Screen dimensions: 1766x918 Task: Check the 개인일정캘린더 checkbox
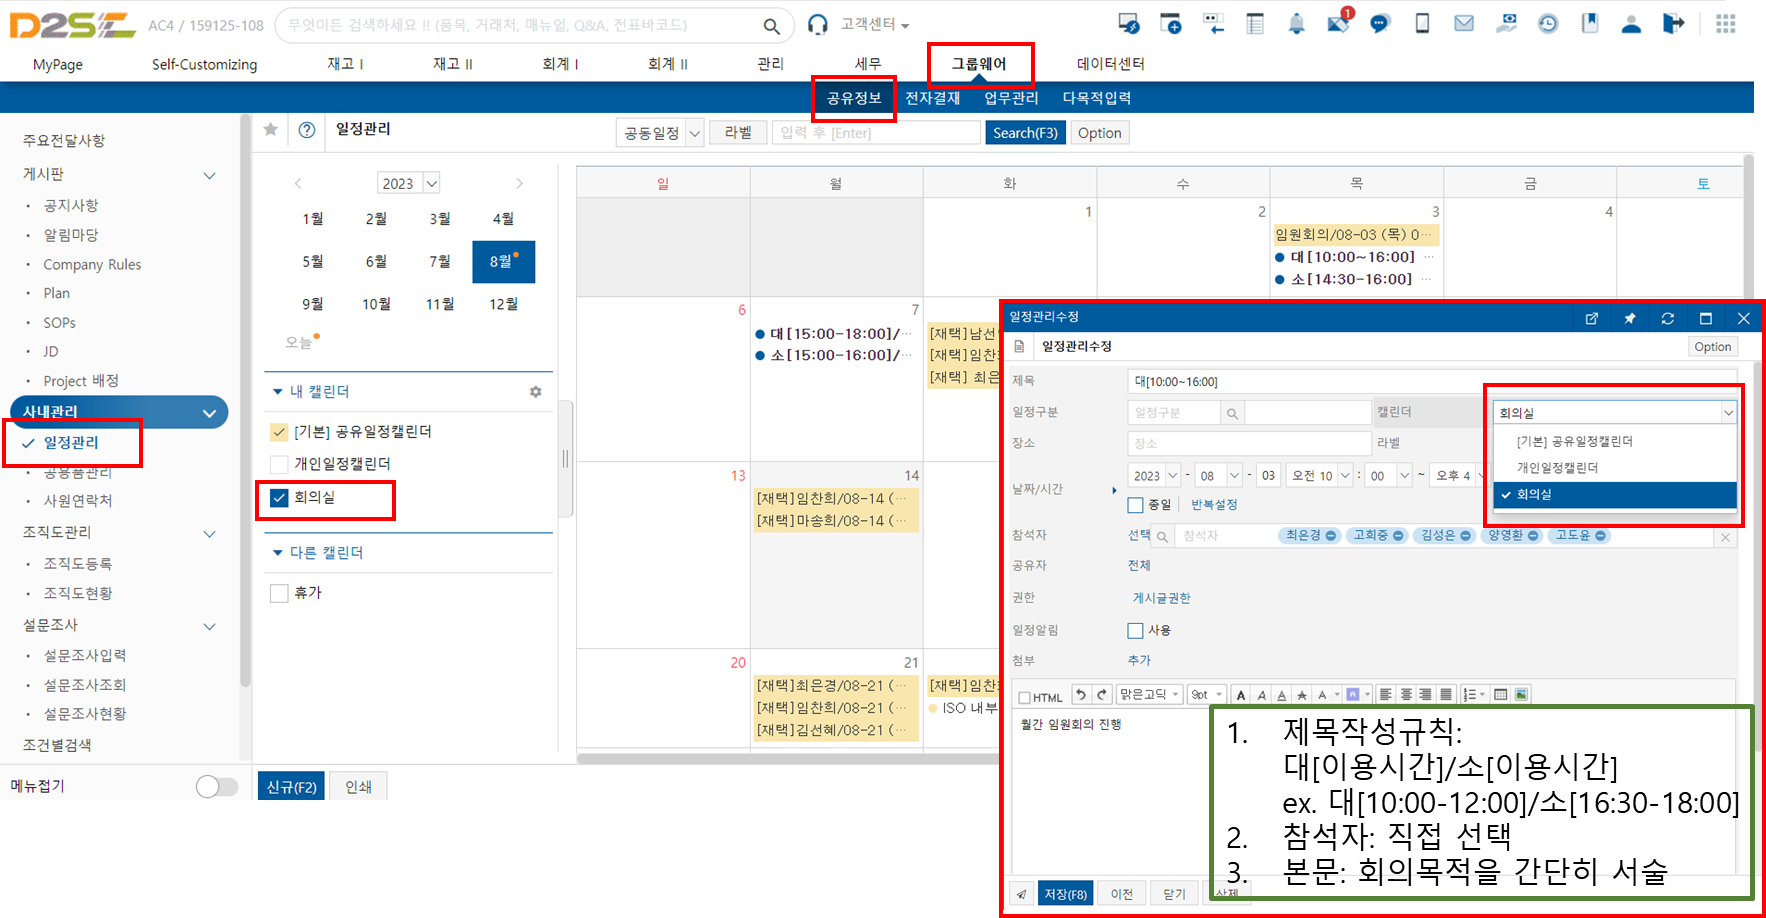(x=279, y=464)
